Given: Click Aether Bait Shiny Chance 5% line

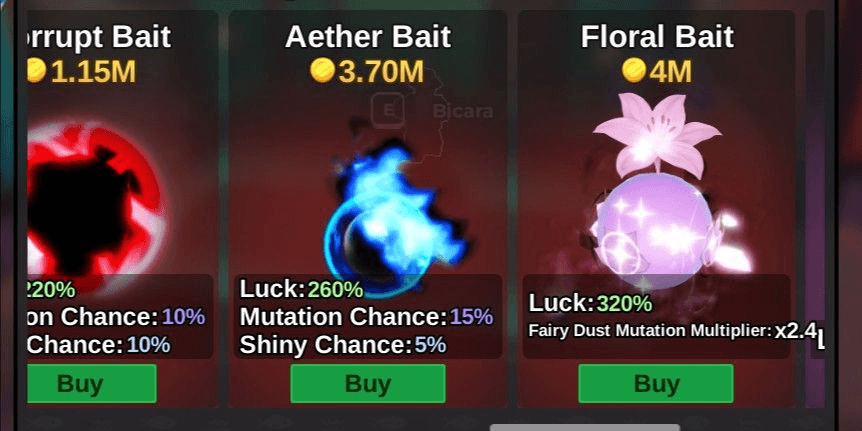Looking at the screenshot, I should pyautogui.click(x=343, y=345).
